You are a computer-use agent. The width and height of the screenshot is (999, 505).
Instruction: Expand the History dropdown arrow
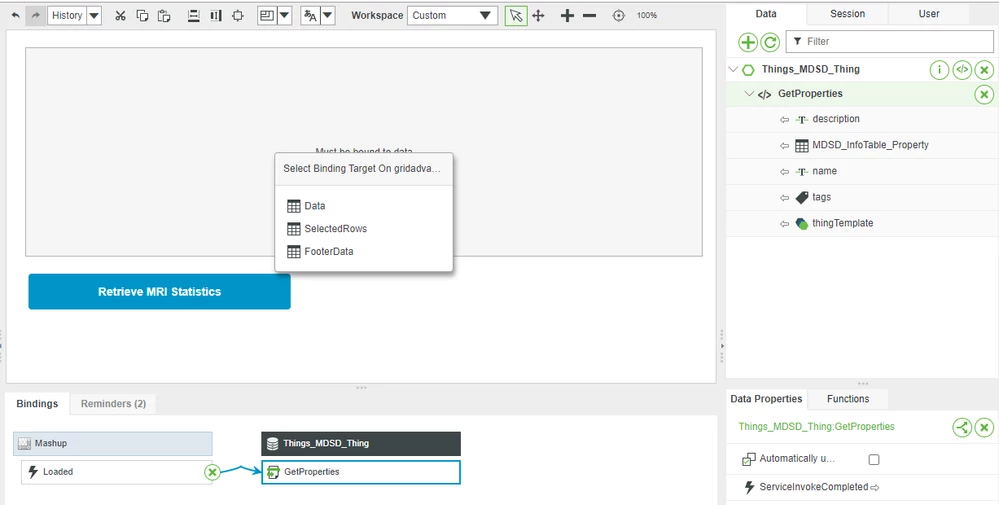point(94,15)
